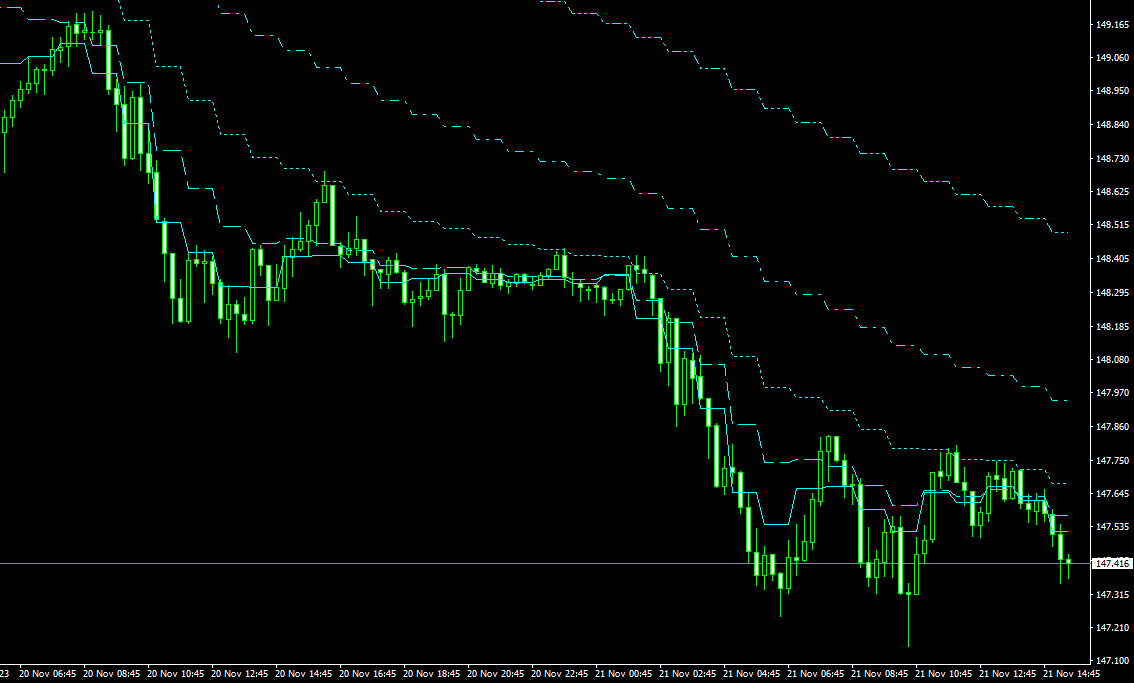Select the 21 Nov 00:45 time label
Image resolution: width=1134 pixels, height=683 pixels.
(623, 674)
